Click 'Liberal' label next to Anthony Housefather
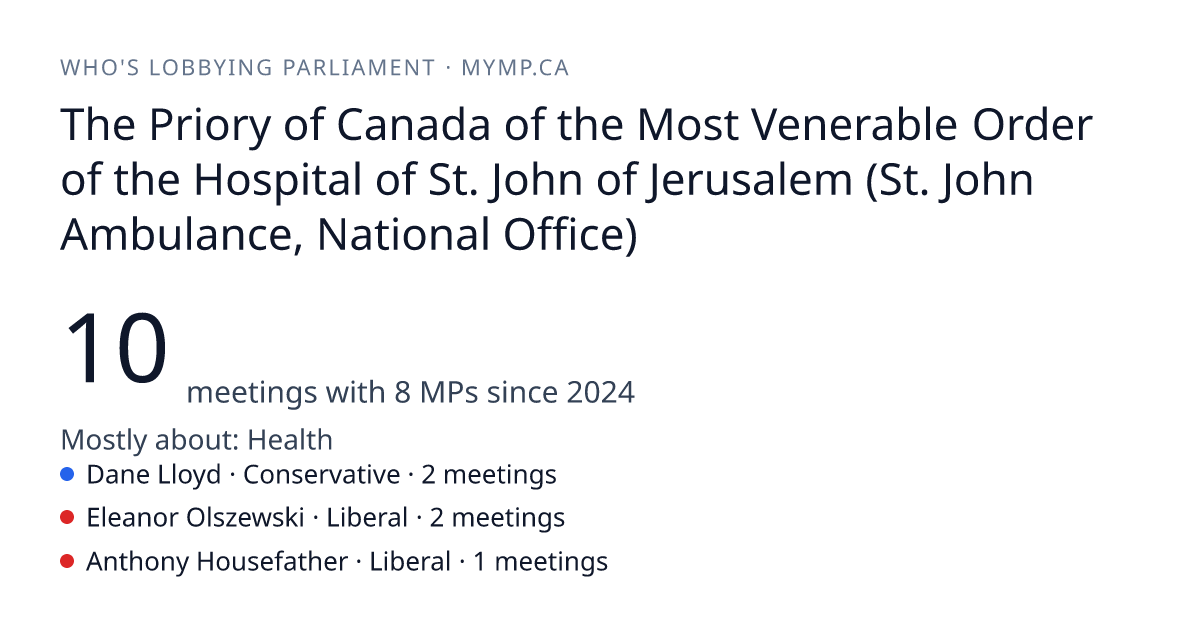Screen dimensions: 1200x630 coord(410,562)
